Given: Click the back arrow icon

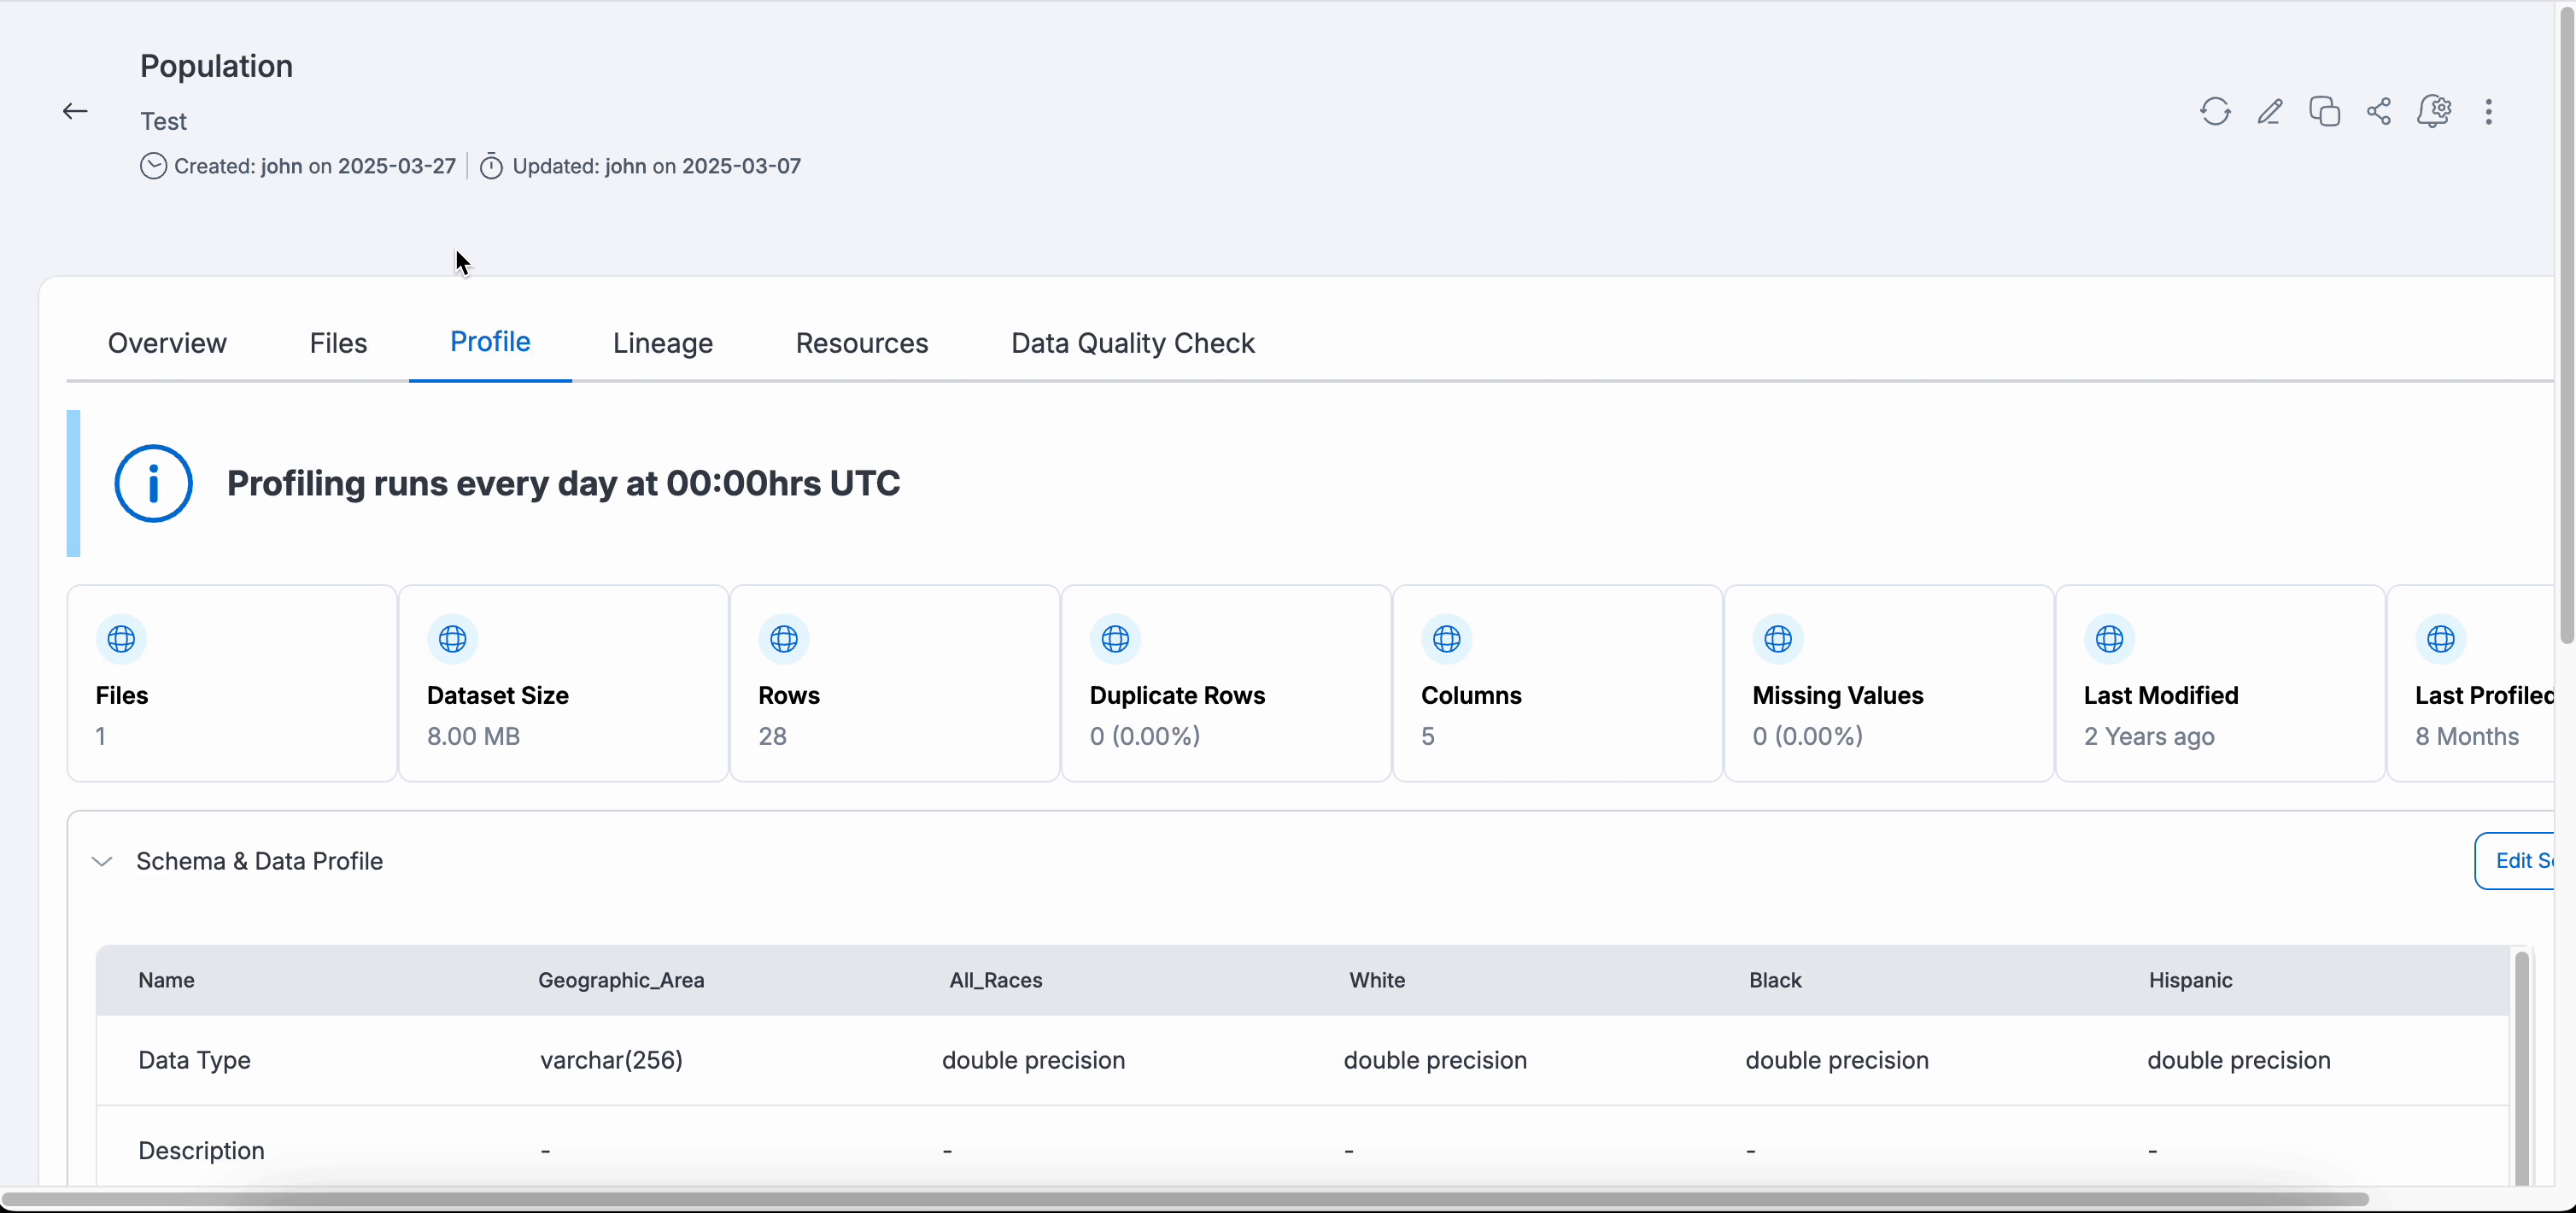Looking at the screenshot, I should 75,111.
